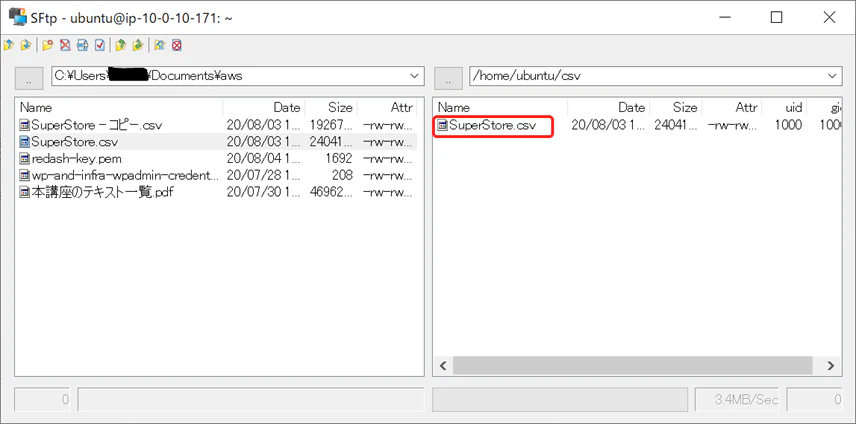Sort remote pane by uid column header
The width and height of the screenshot is (856, 424).
pos(784,108)
